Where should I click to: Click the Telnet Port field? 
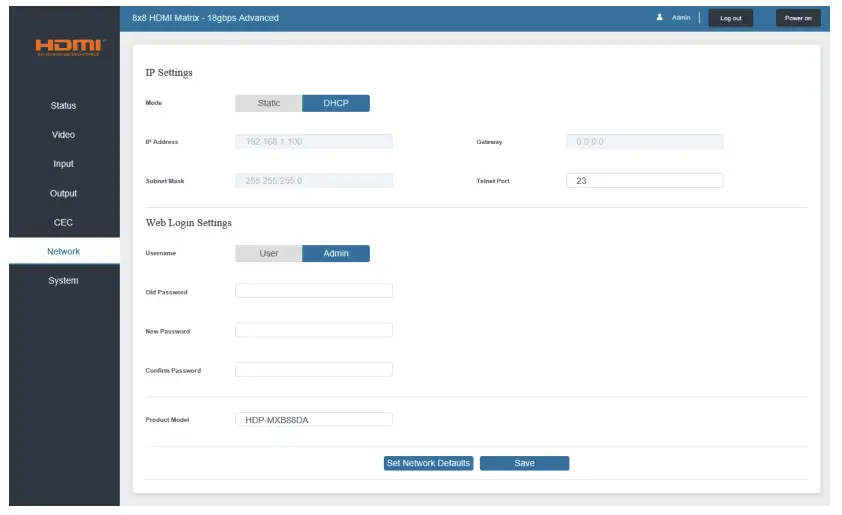[x=644, y=180]
